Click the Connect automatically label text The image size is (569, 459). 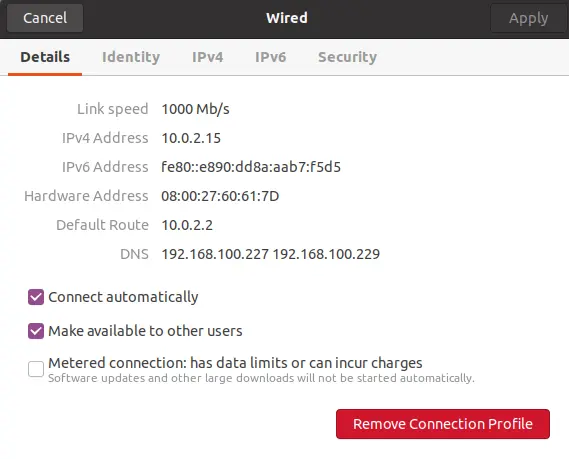tap(123, 297)
